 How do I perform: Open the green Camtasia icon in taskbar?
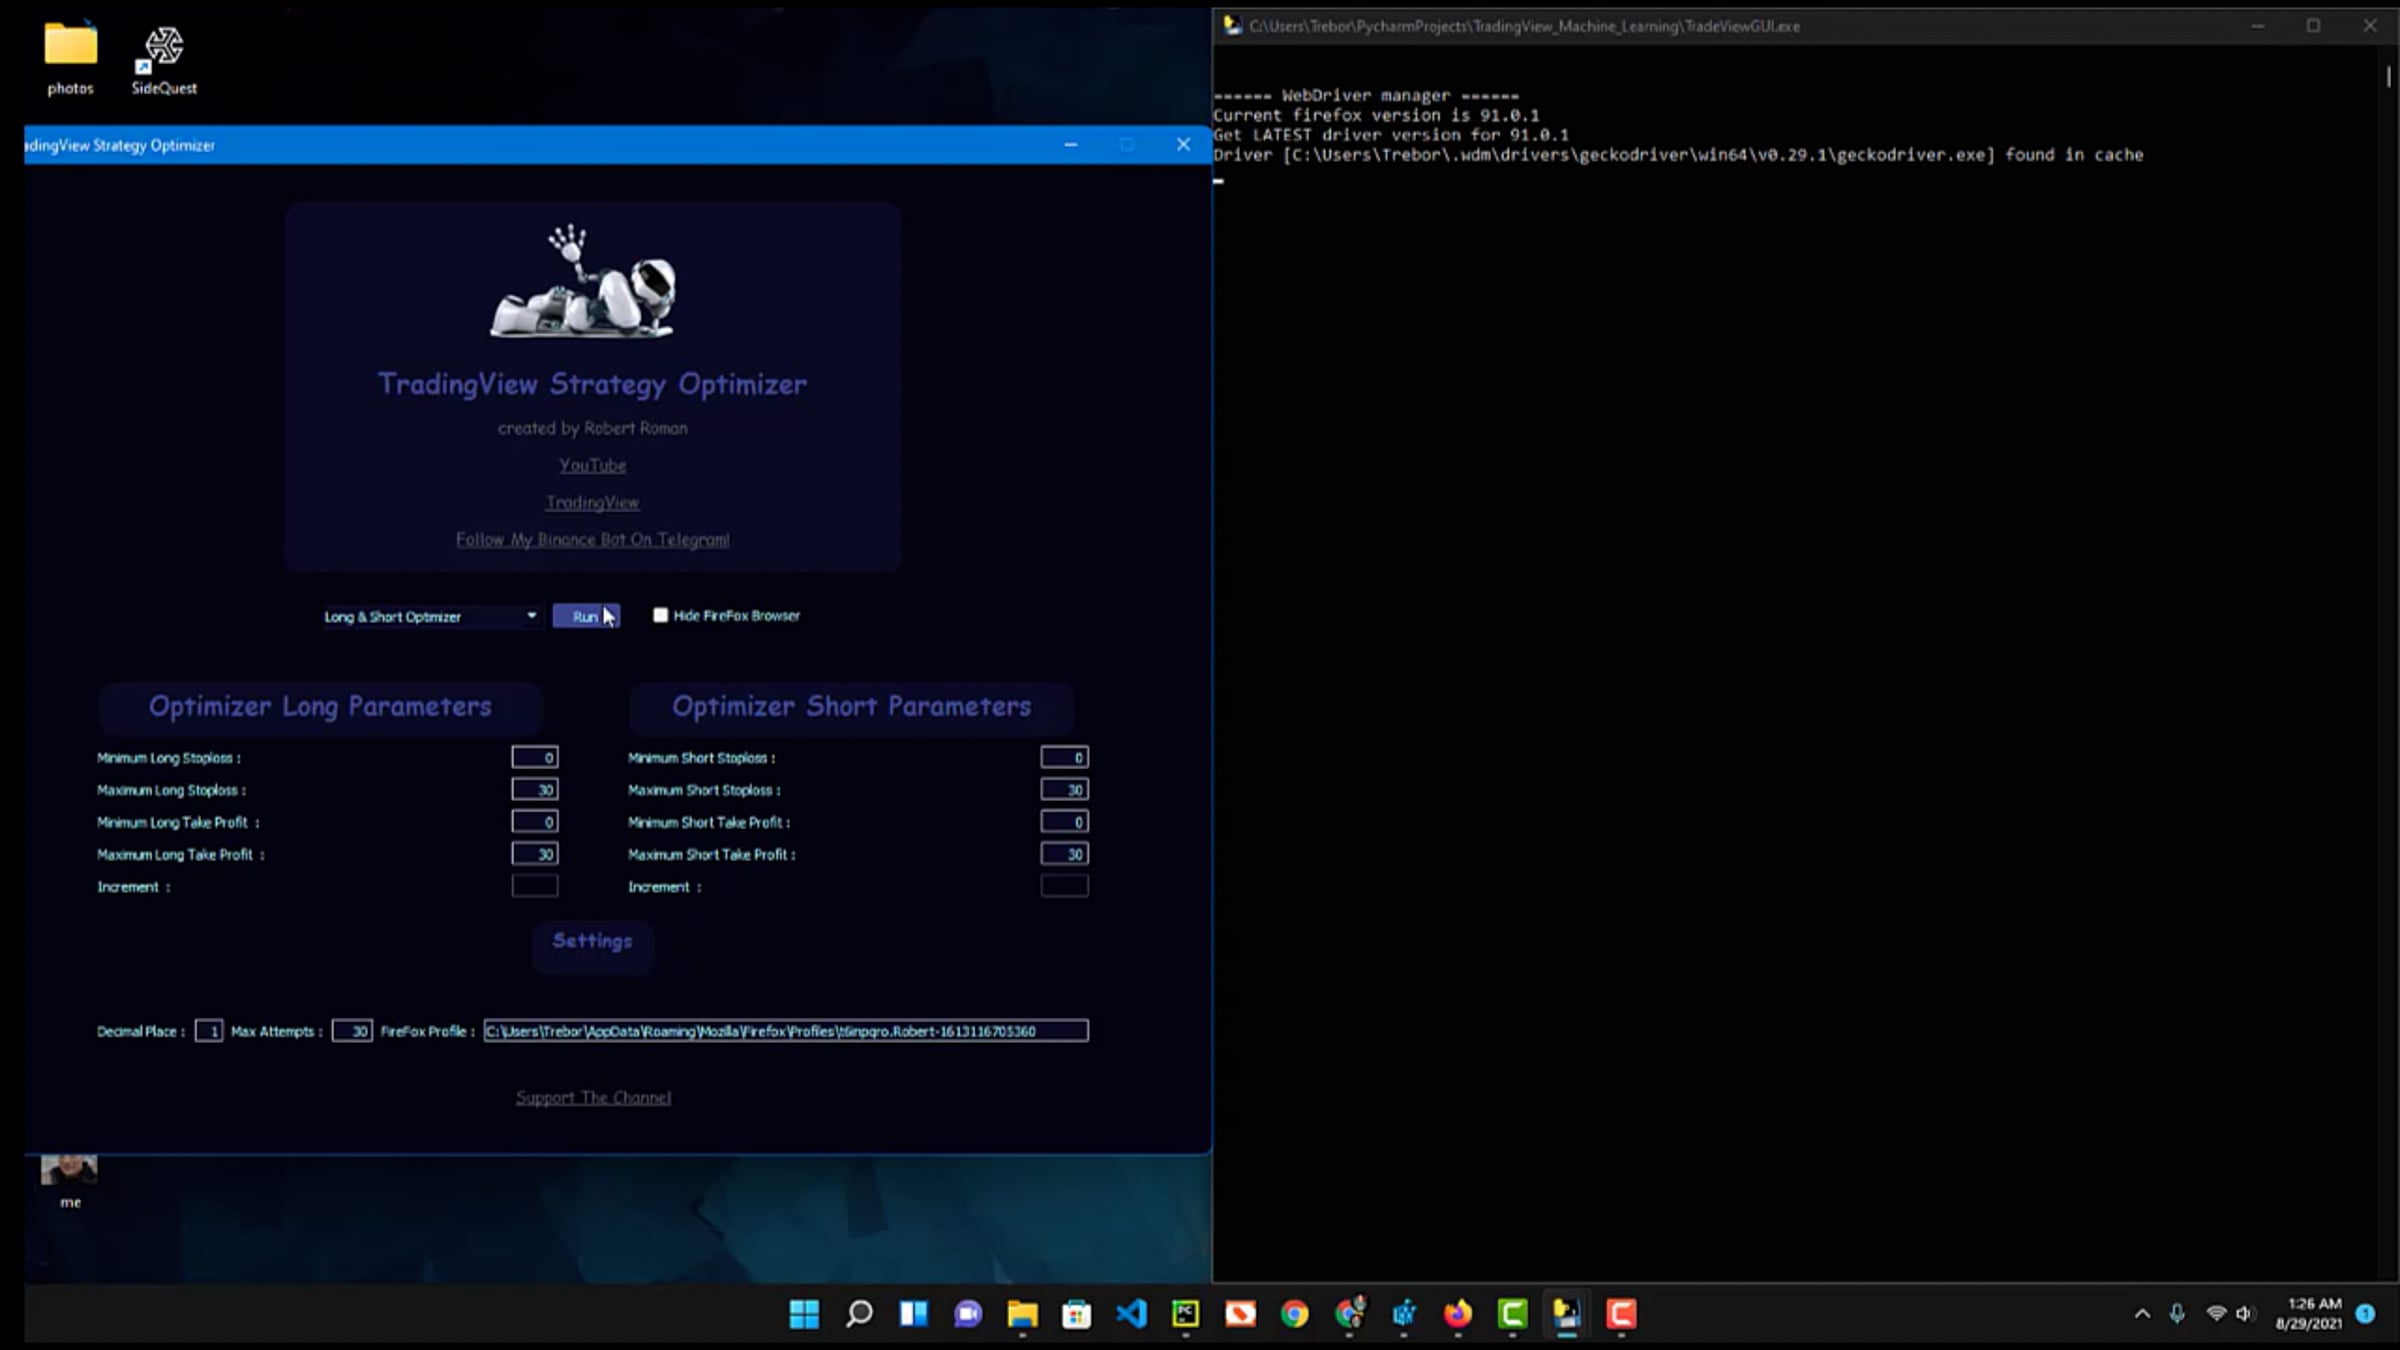tap(1512, 1314)
